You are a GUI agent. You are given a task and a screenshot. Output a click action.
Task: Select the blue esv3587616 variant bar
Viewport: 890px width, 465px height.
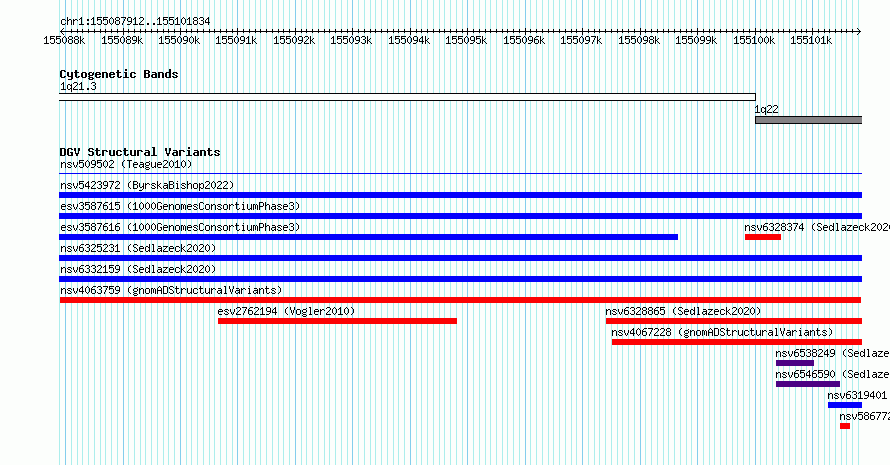368,237
